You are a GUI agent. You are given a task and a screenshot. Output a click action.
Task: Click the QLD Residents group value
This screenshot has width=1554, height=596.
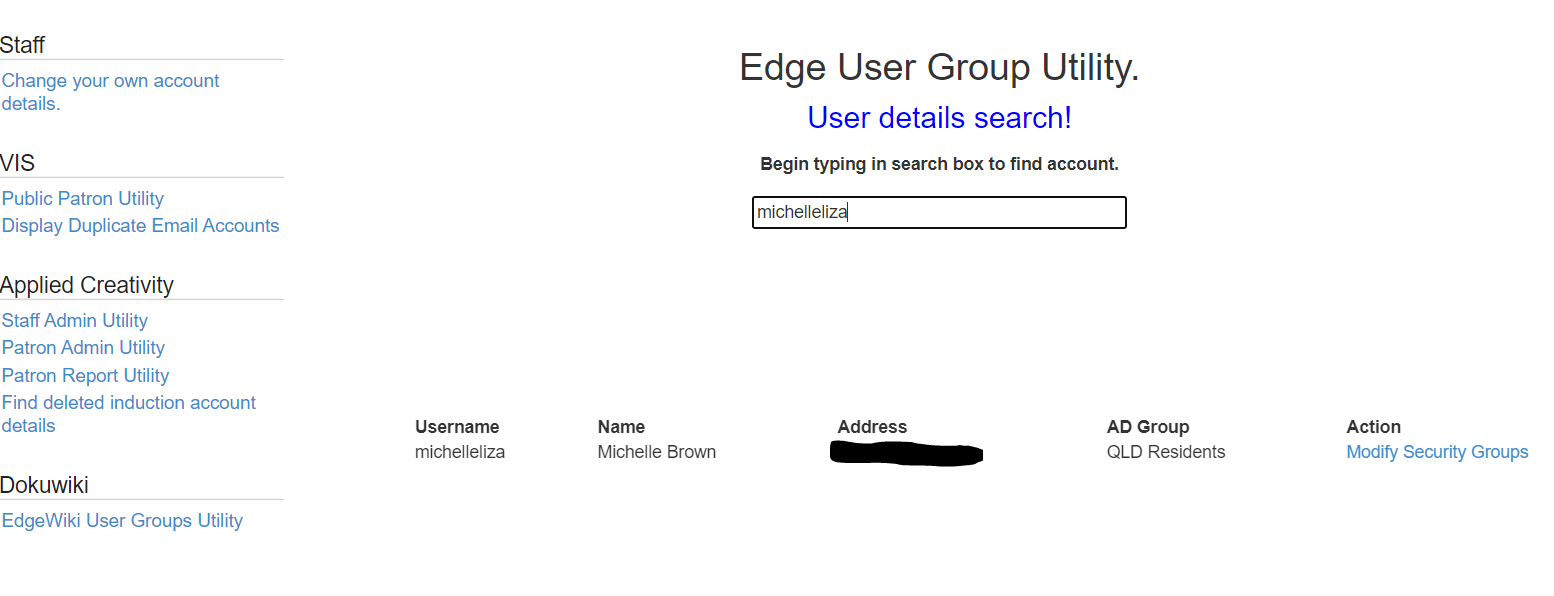pos(1165,452)
